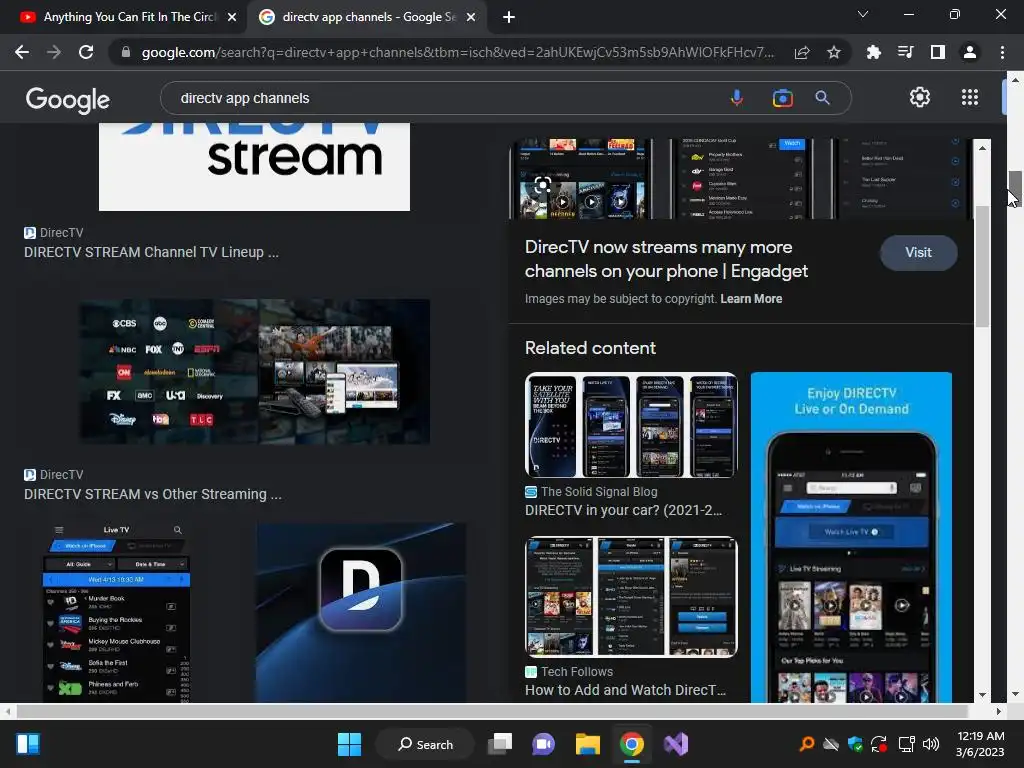Submit search with magnifier icon
This screenshot has width=1024, height=768.
click(x=822, y=98)
